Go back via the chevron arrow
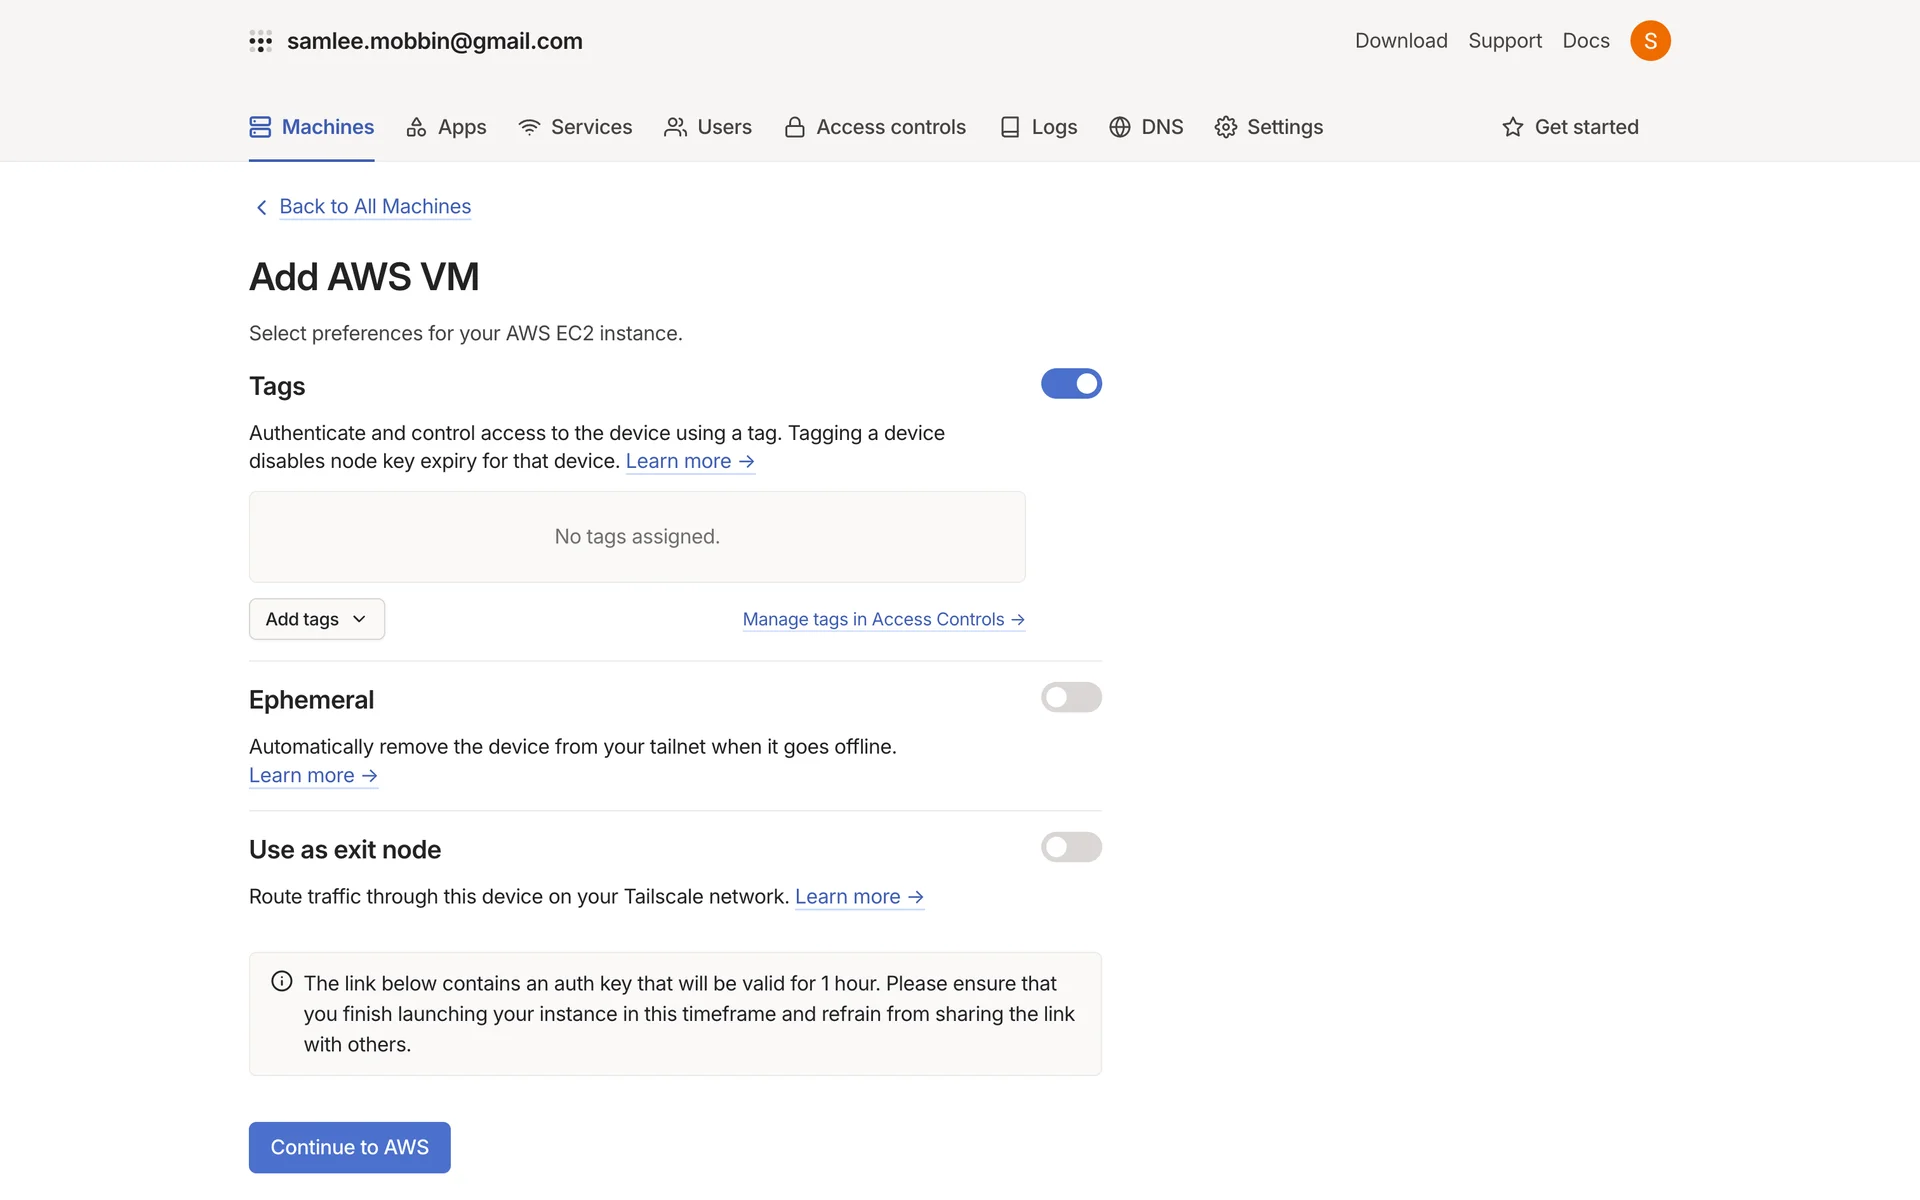Image resolution: width=1920 pixels, height=1200 pixels. tap(261, 207)
